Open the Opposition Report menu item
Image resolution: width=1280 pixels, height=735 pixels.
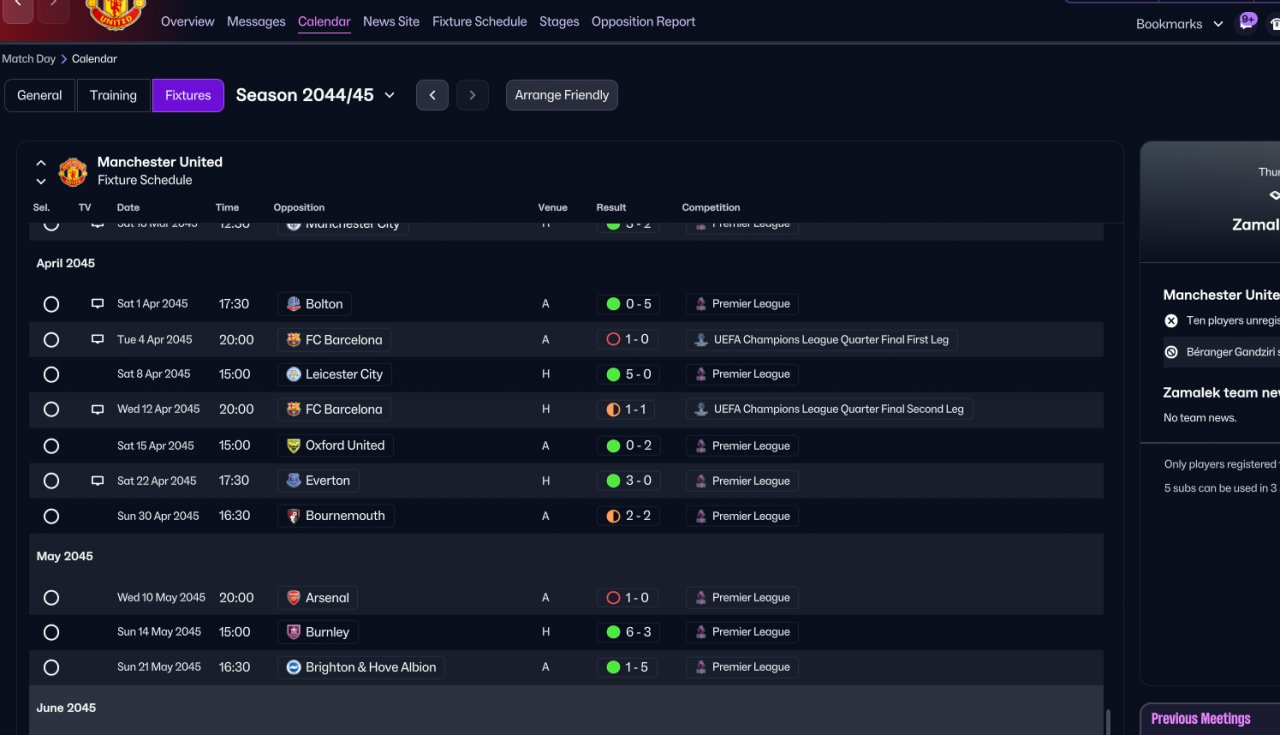[643, 21]
